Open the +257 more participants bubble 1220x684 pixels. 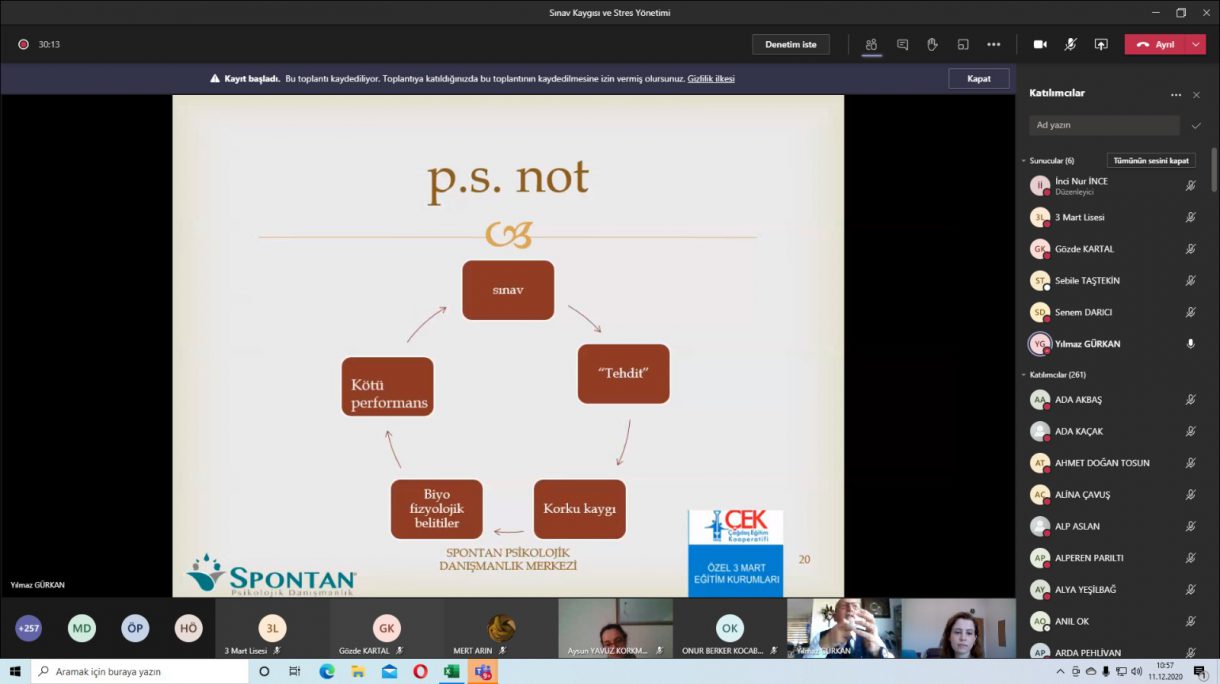click(x=29, y=628)
